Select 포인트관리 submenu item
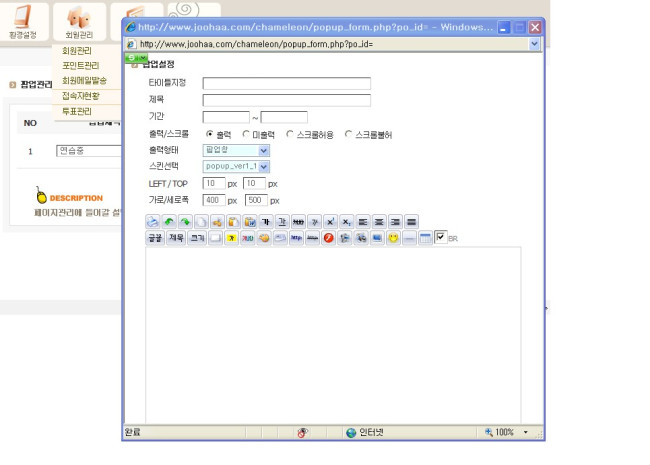650x465 pixels. point(80,65)
